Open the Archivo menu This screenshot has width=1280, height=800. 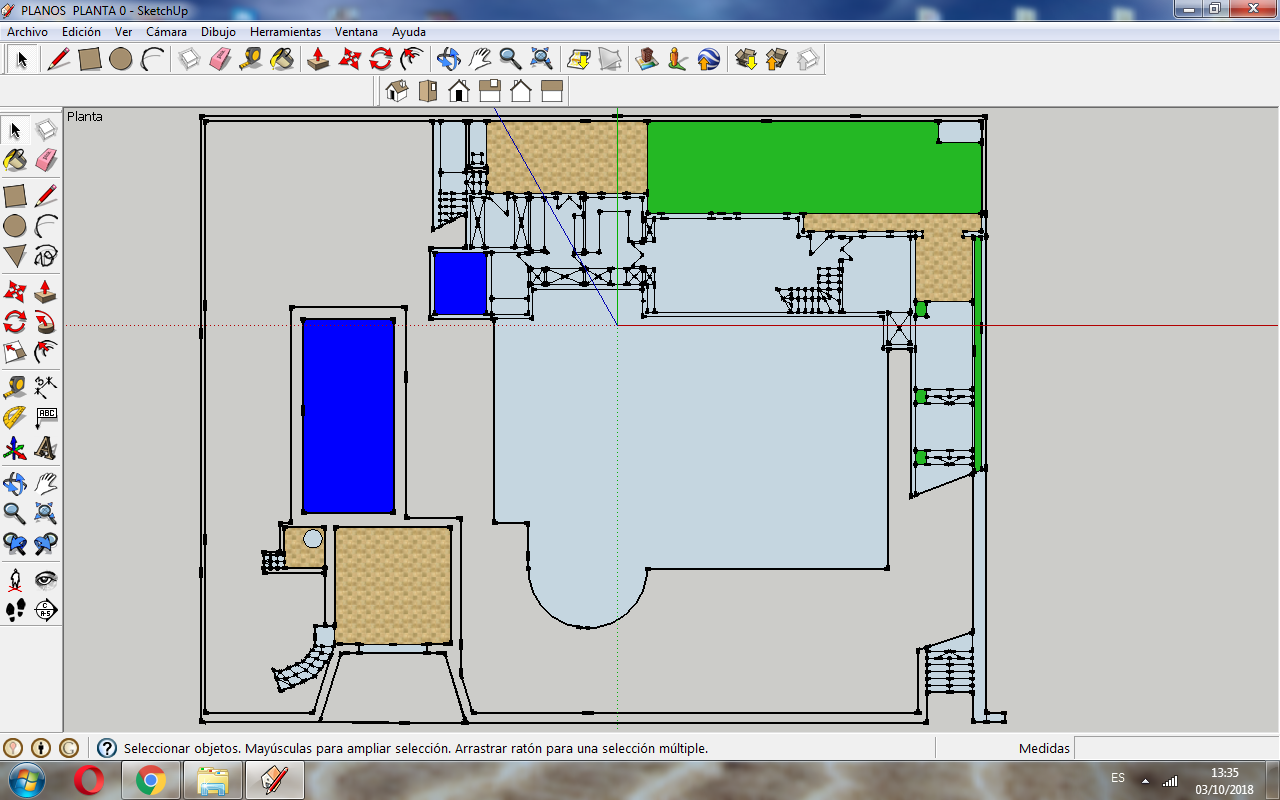pyautogui.click(x=27, y=32)
